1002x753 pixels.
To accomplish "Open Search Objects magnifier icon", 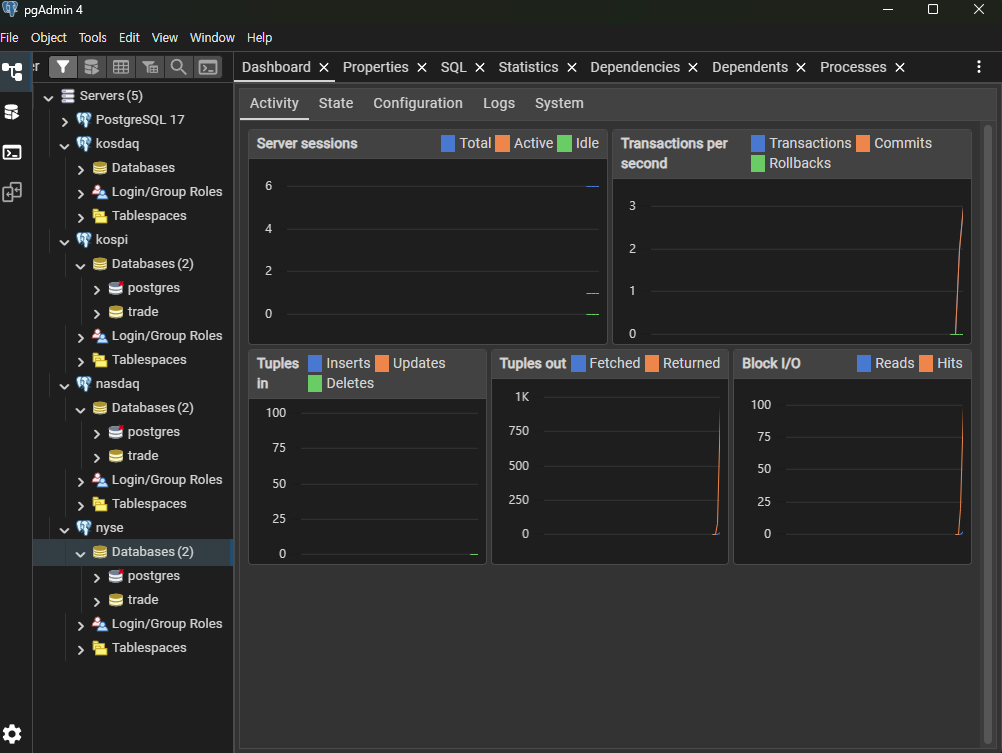I will [179, 67].
